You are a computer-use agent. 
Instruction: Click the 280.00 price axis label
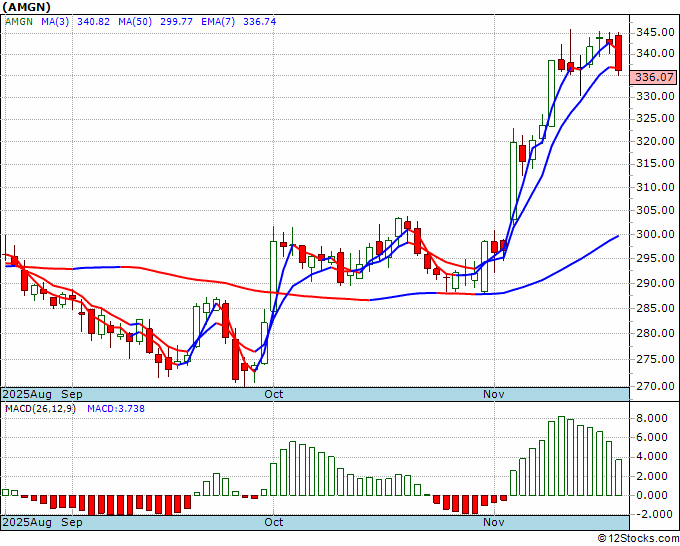pos(655,333)
